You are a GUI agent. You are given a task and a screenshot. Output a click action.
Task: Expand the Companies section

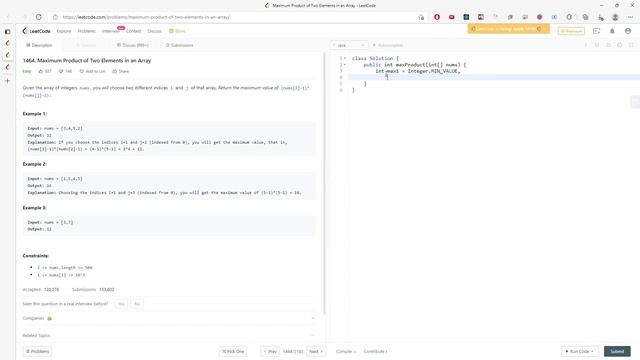169,318
